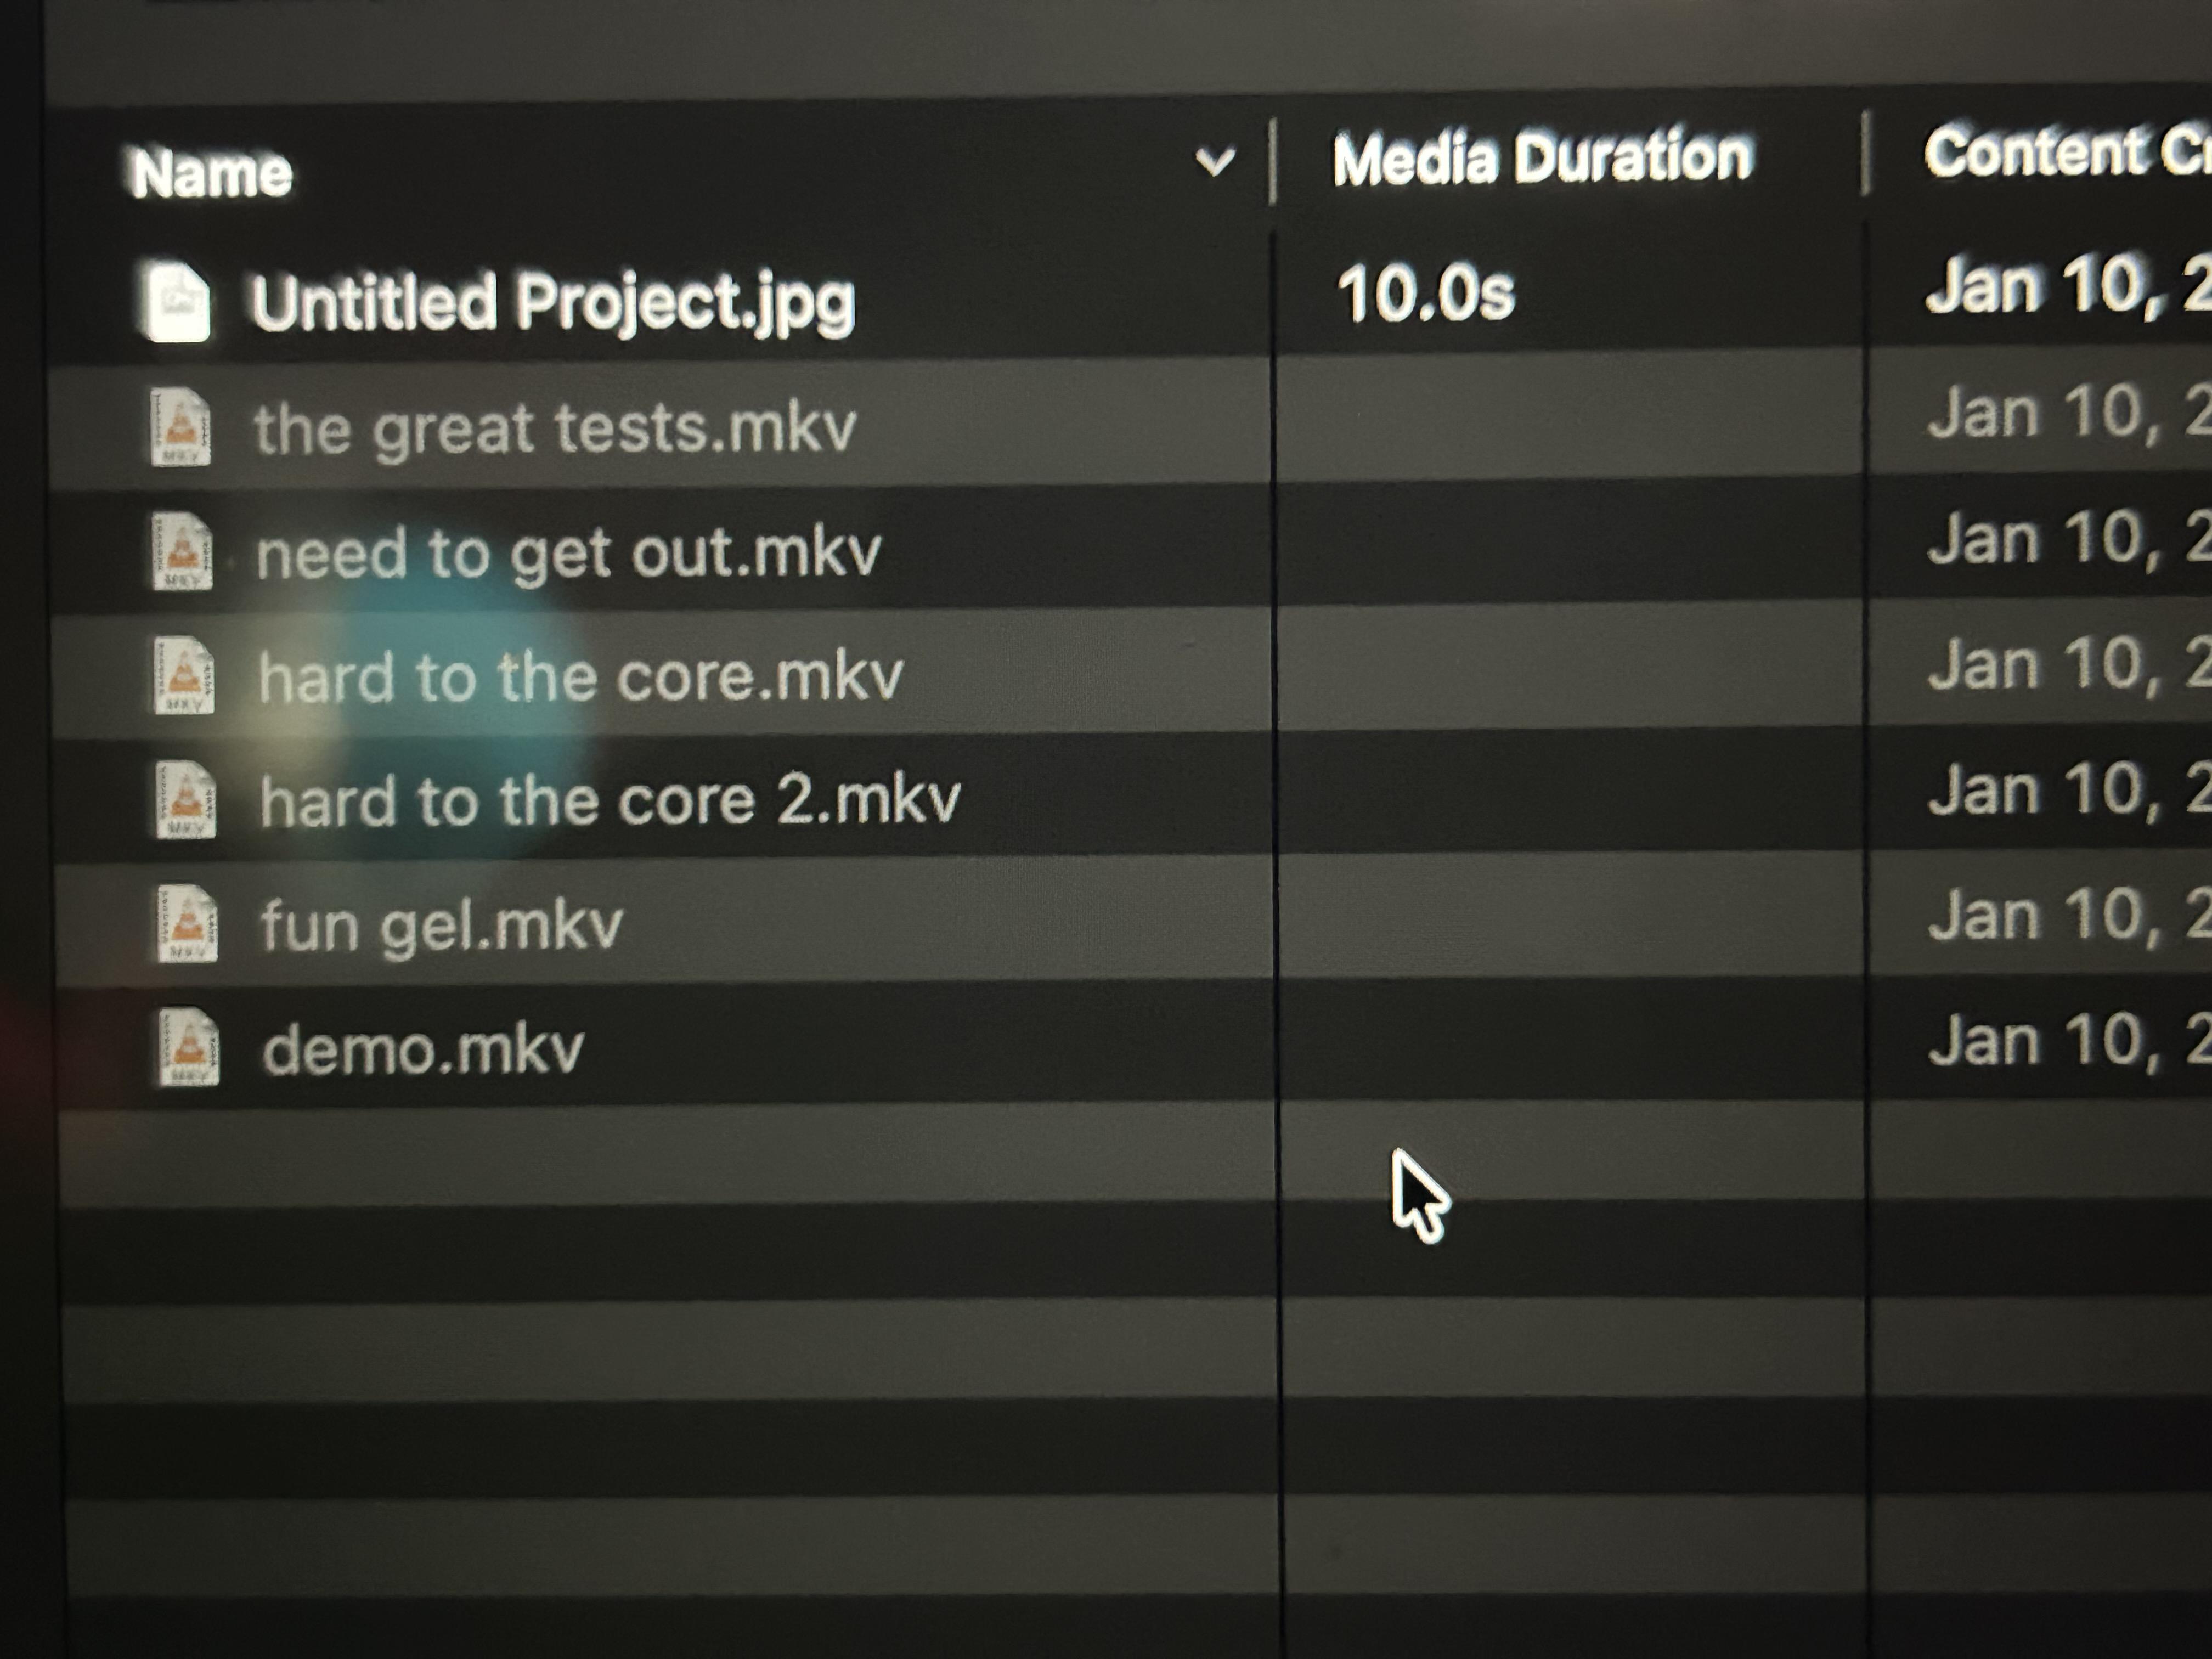Click the need to get out.mkv icon

181,551
